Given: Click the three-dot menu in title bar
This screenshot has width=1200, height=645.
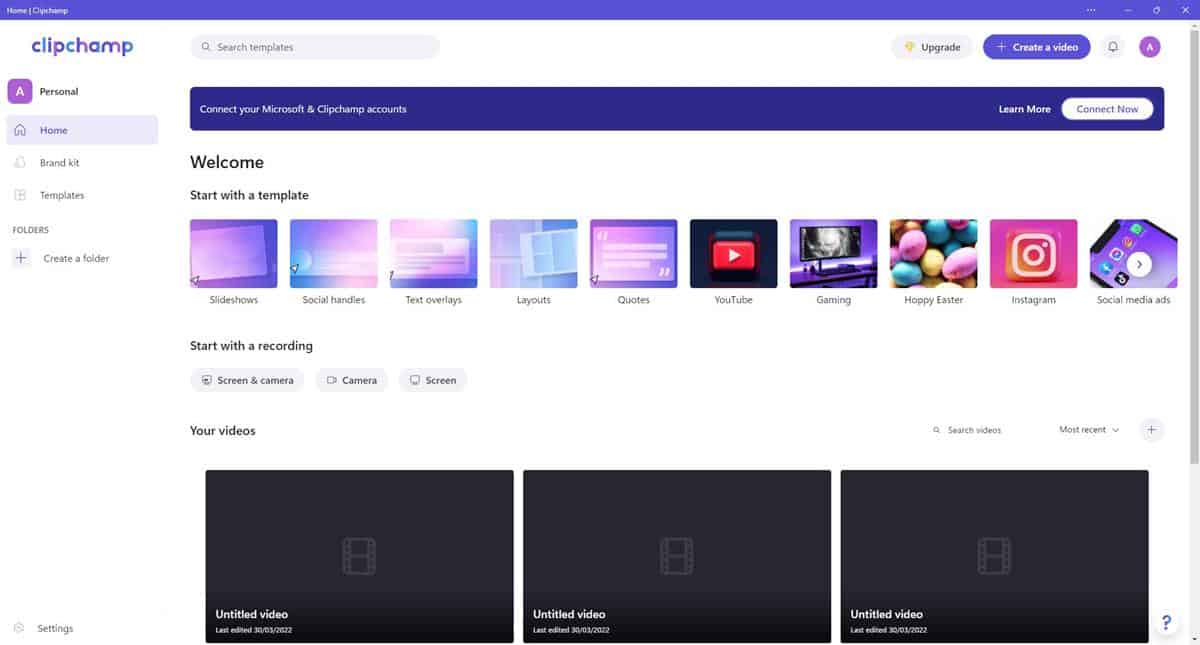Looking at the screenshot, I should (x=1091, y=10).
